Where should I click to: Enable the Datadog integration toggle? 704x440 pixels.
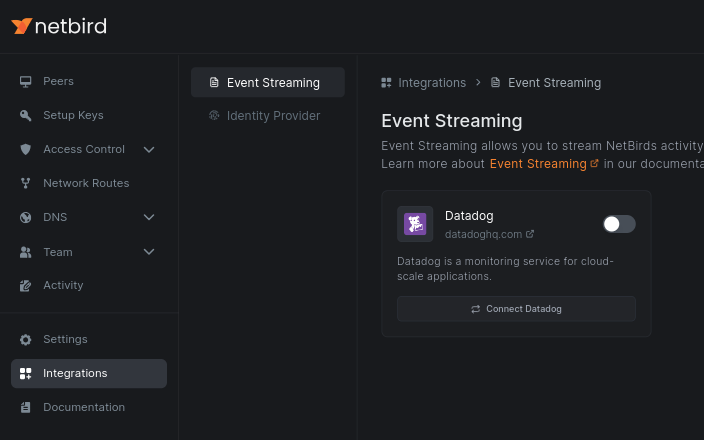[x=619, y=224]
